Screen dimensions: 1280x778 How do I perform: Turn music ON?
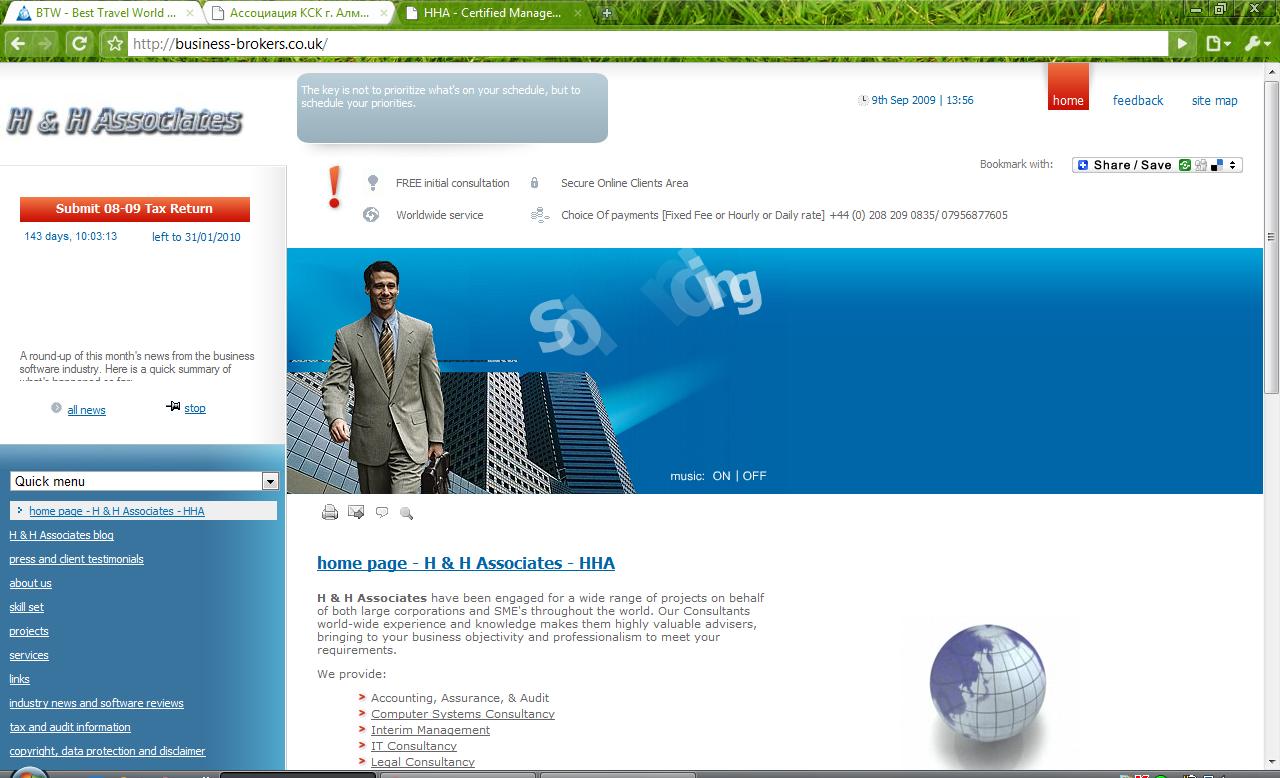(x=721, y=475)
